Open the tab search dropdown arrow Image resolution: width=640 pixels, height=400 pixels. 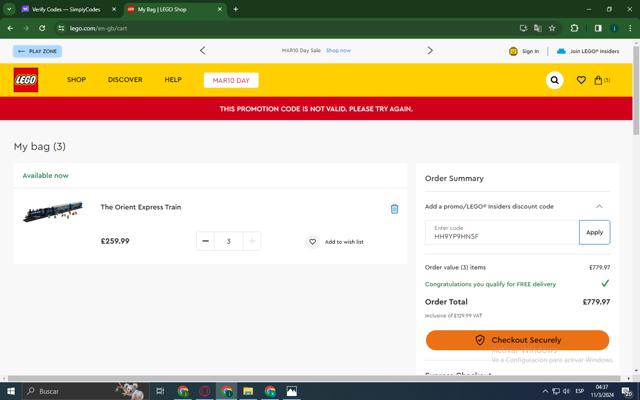pyautogui.click(x=9, y=9)
